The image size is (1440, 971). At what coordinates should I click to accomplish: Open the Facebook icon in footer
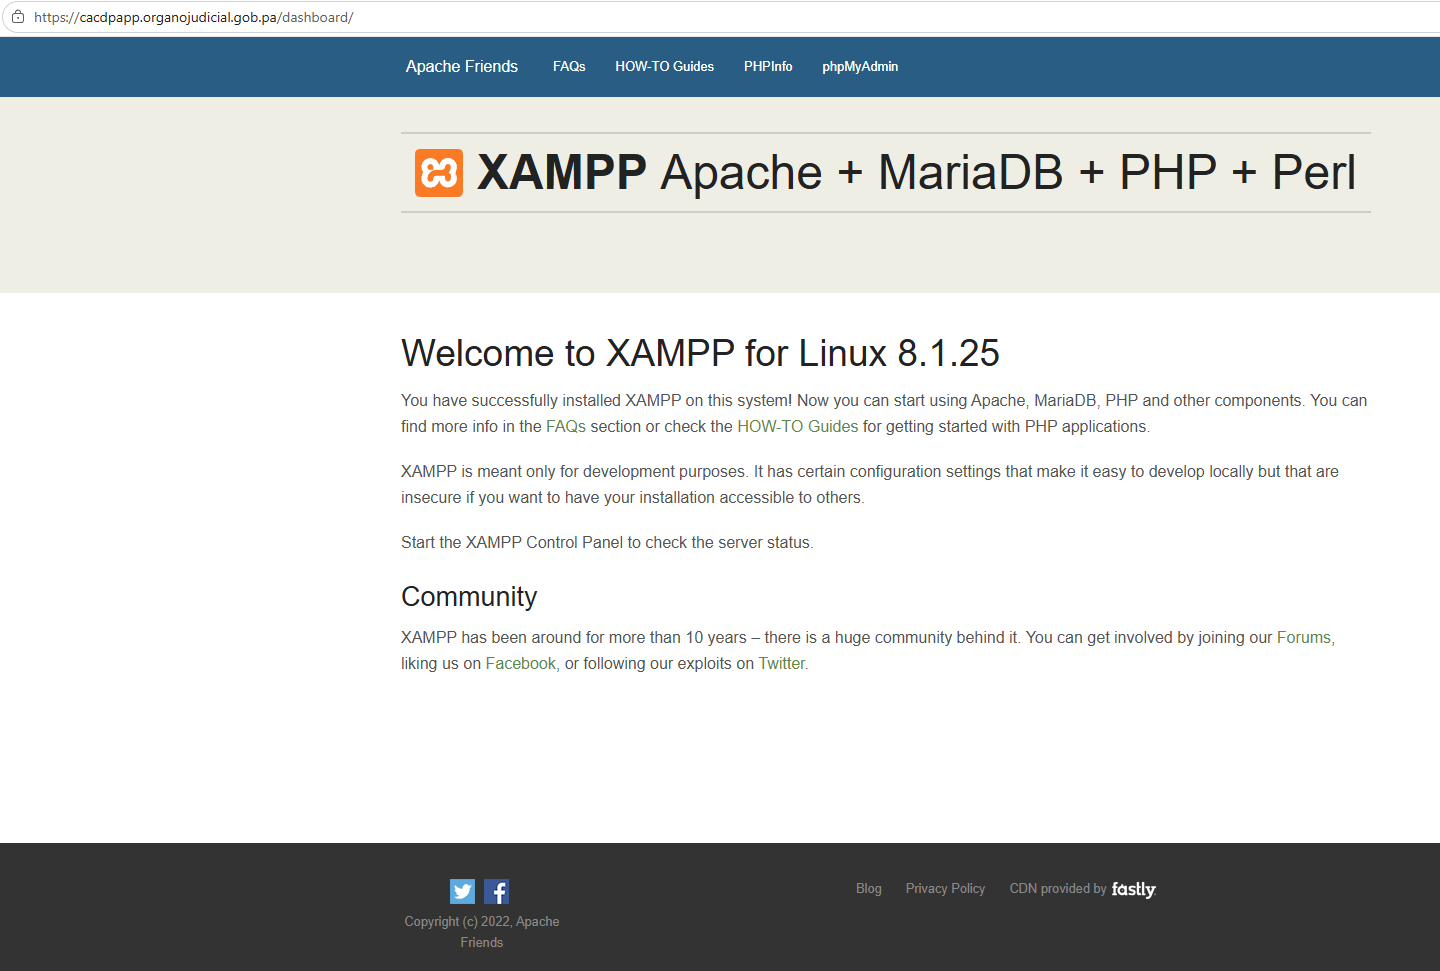pos(496,891)
